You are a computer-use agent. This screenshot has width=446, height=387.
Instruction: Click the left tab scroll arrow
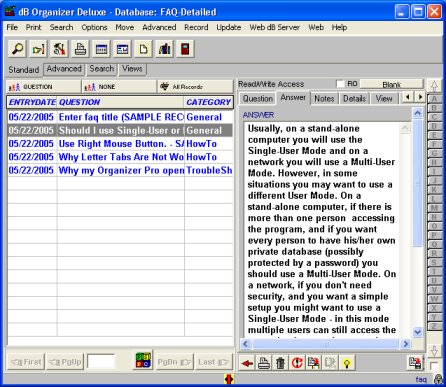click(x=407, y=97)
